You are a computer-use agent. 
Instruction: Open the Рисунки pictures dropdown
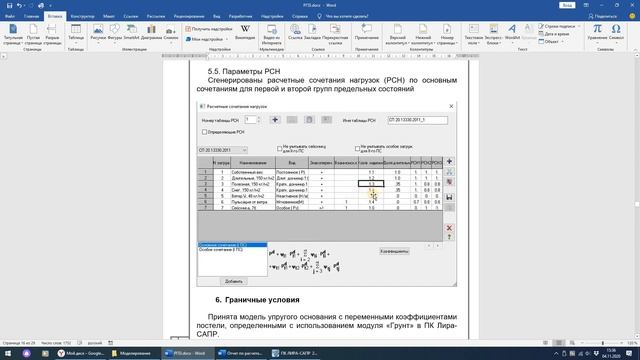coord(98,34)
